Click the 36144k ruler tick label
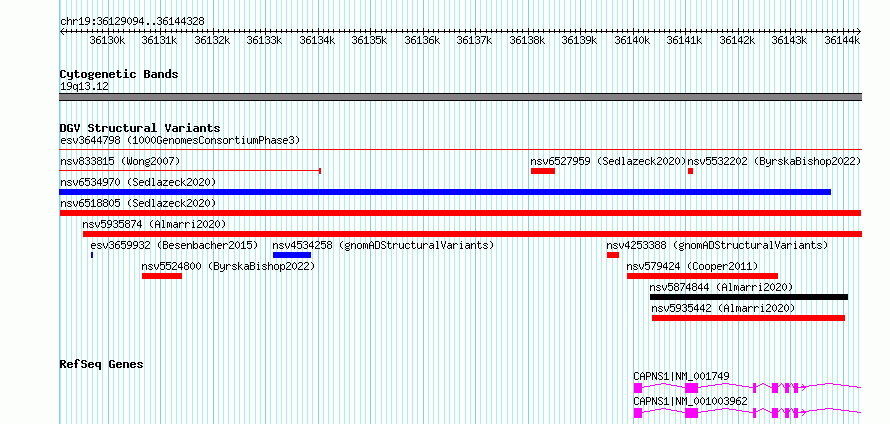This screenshot has width=890, height=424. 842,40
